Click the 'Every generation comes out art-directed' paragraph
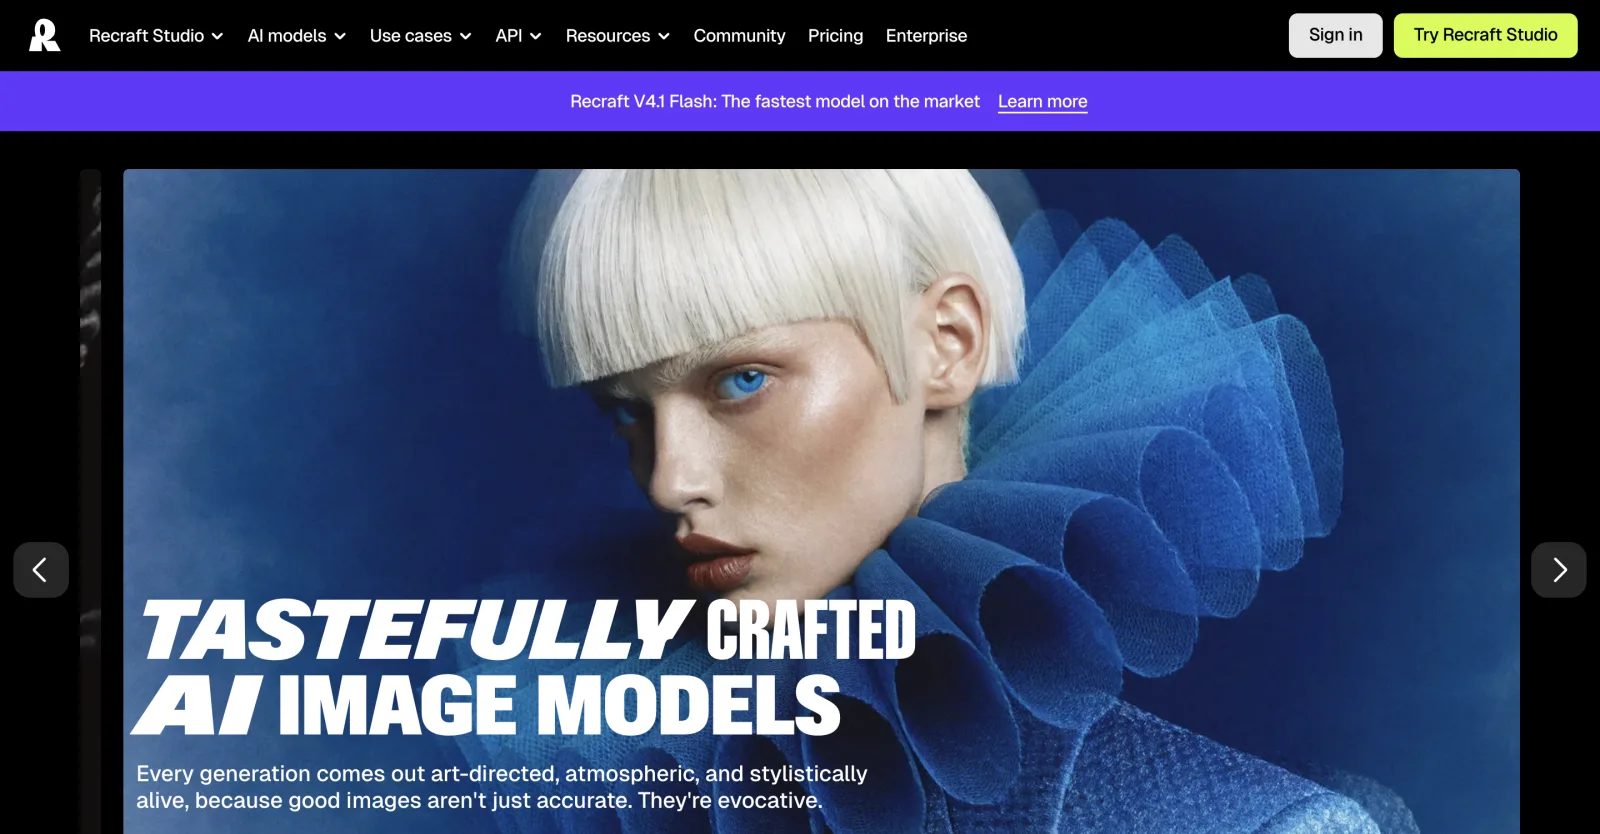Image resolution: width=1600 pixels, height=834 pixels. point(501,787)
